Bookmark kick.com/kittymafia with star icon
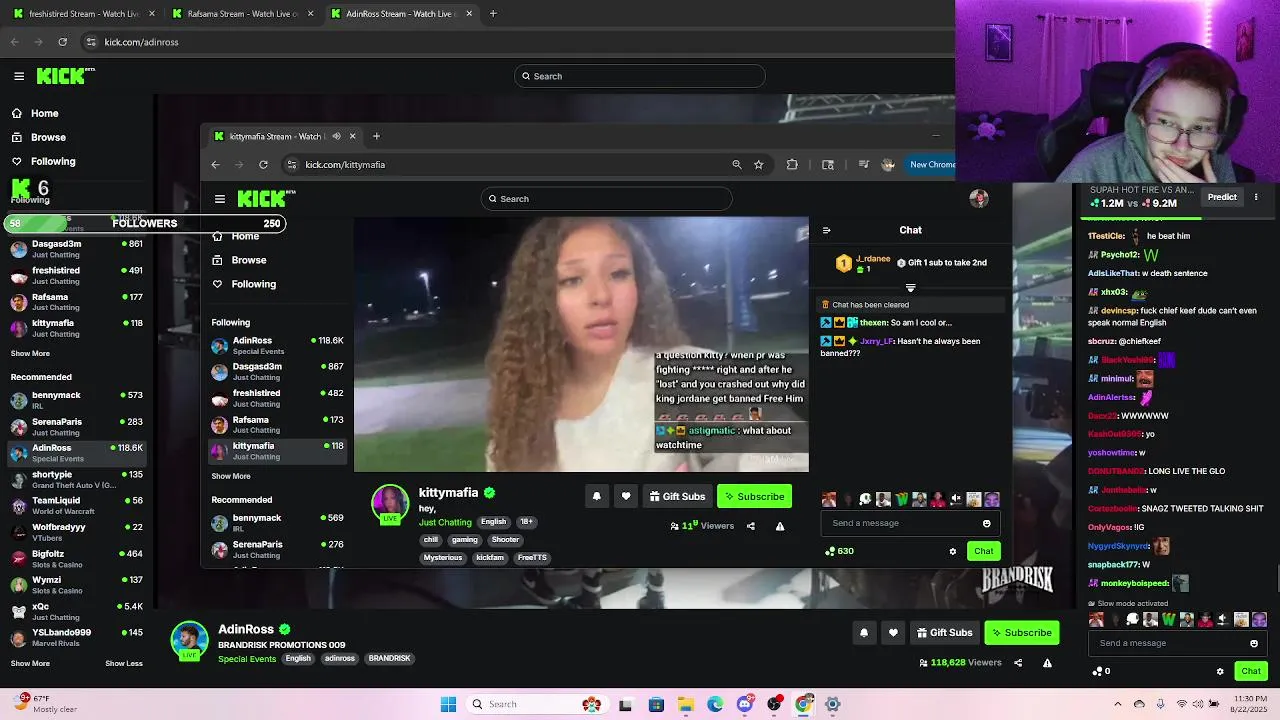Image resolution: width=1280 pixels, height=720 pixels. tap(759, 164)
